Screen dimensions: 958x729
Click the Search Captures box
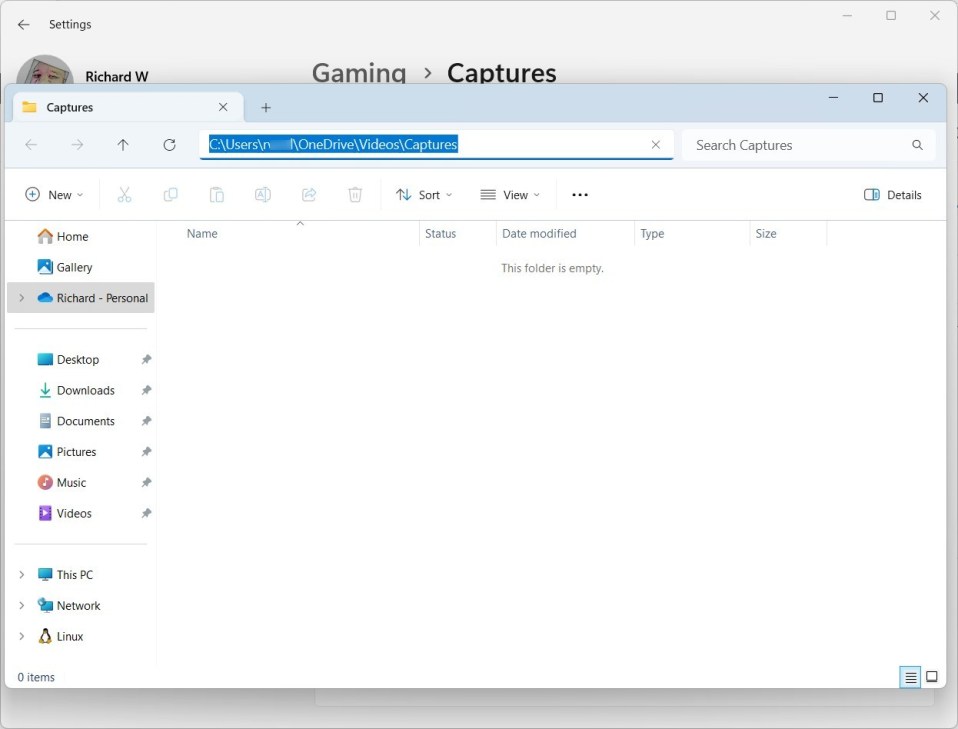click(x=808, y=145)
